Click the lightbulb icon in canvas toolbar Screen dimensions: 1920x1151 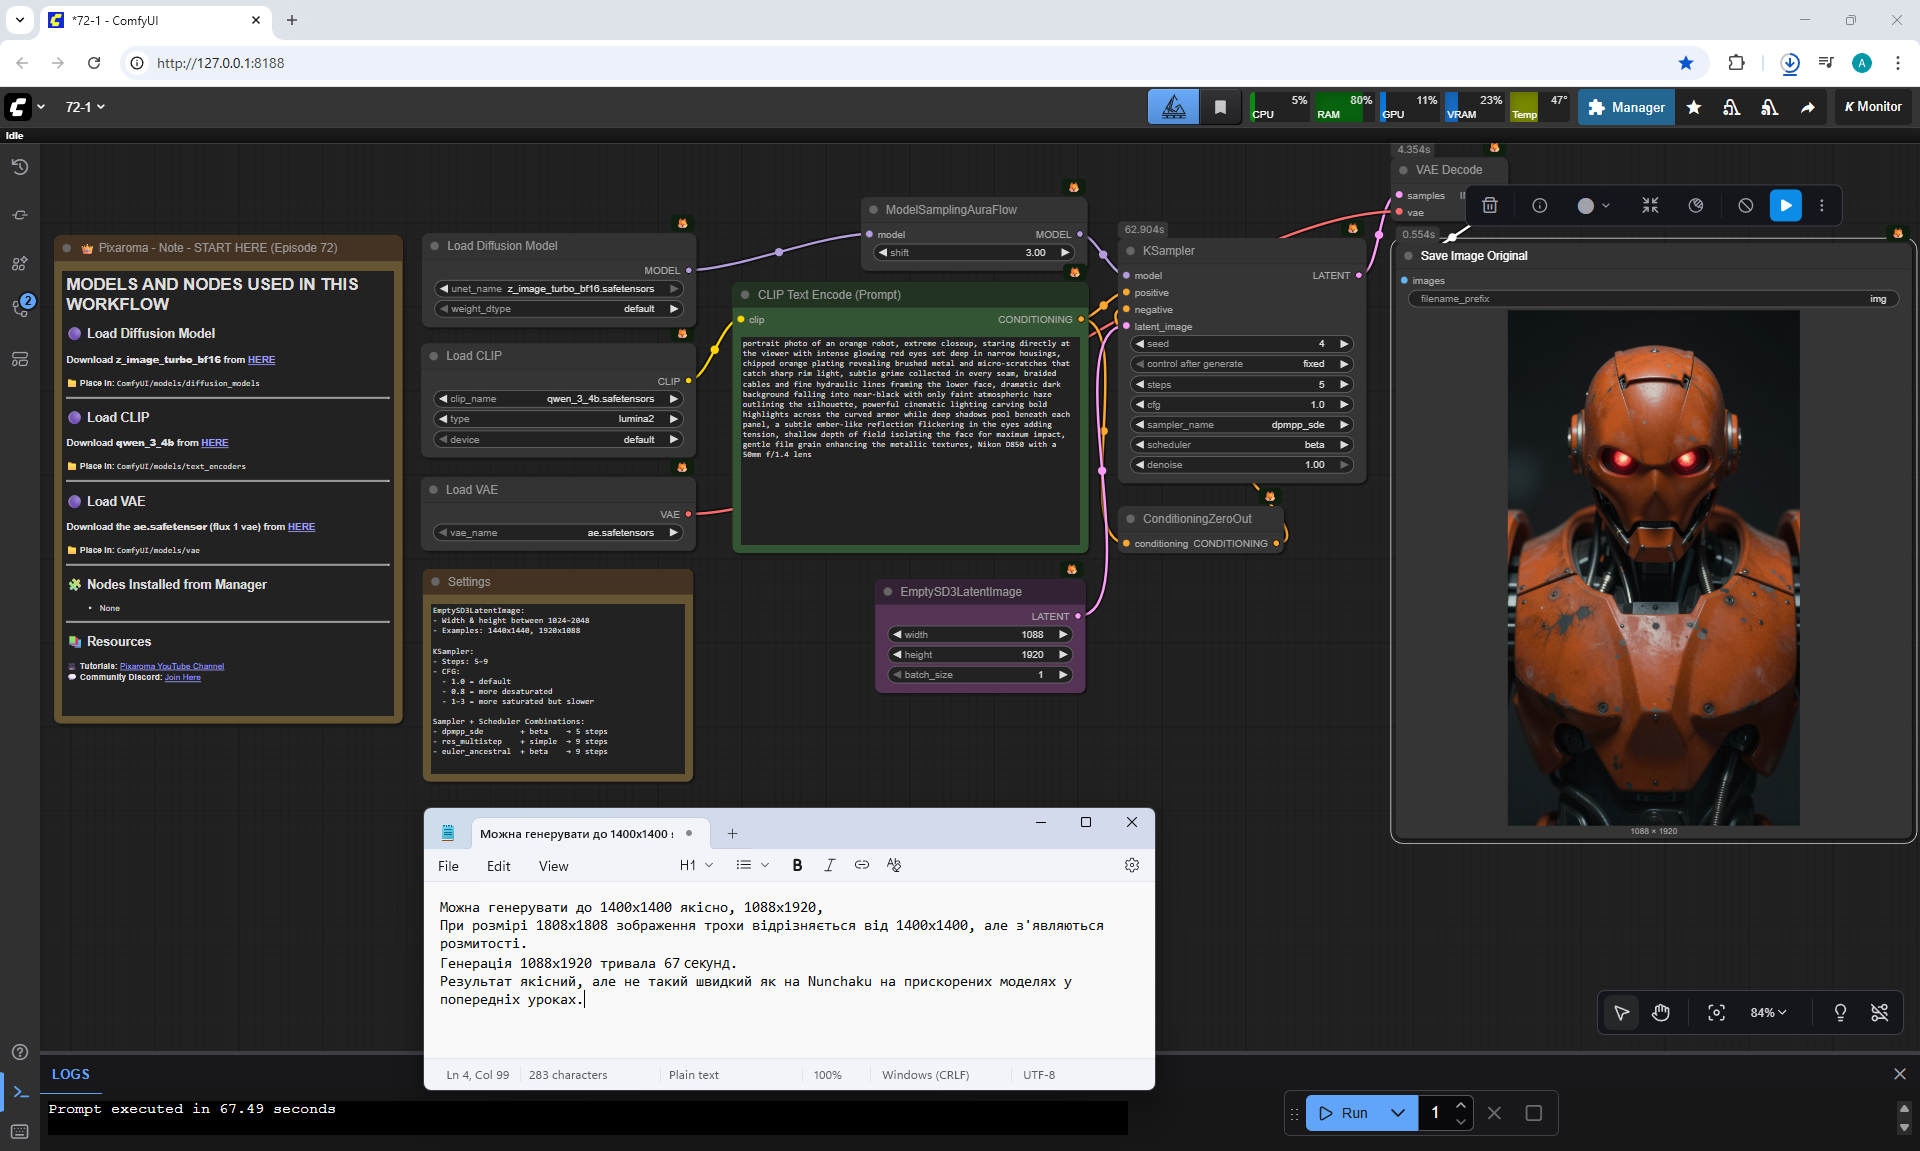pos(1839,1013)
